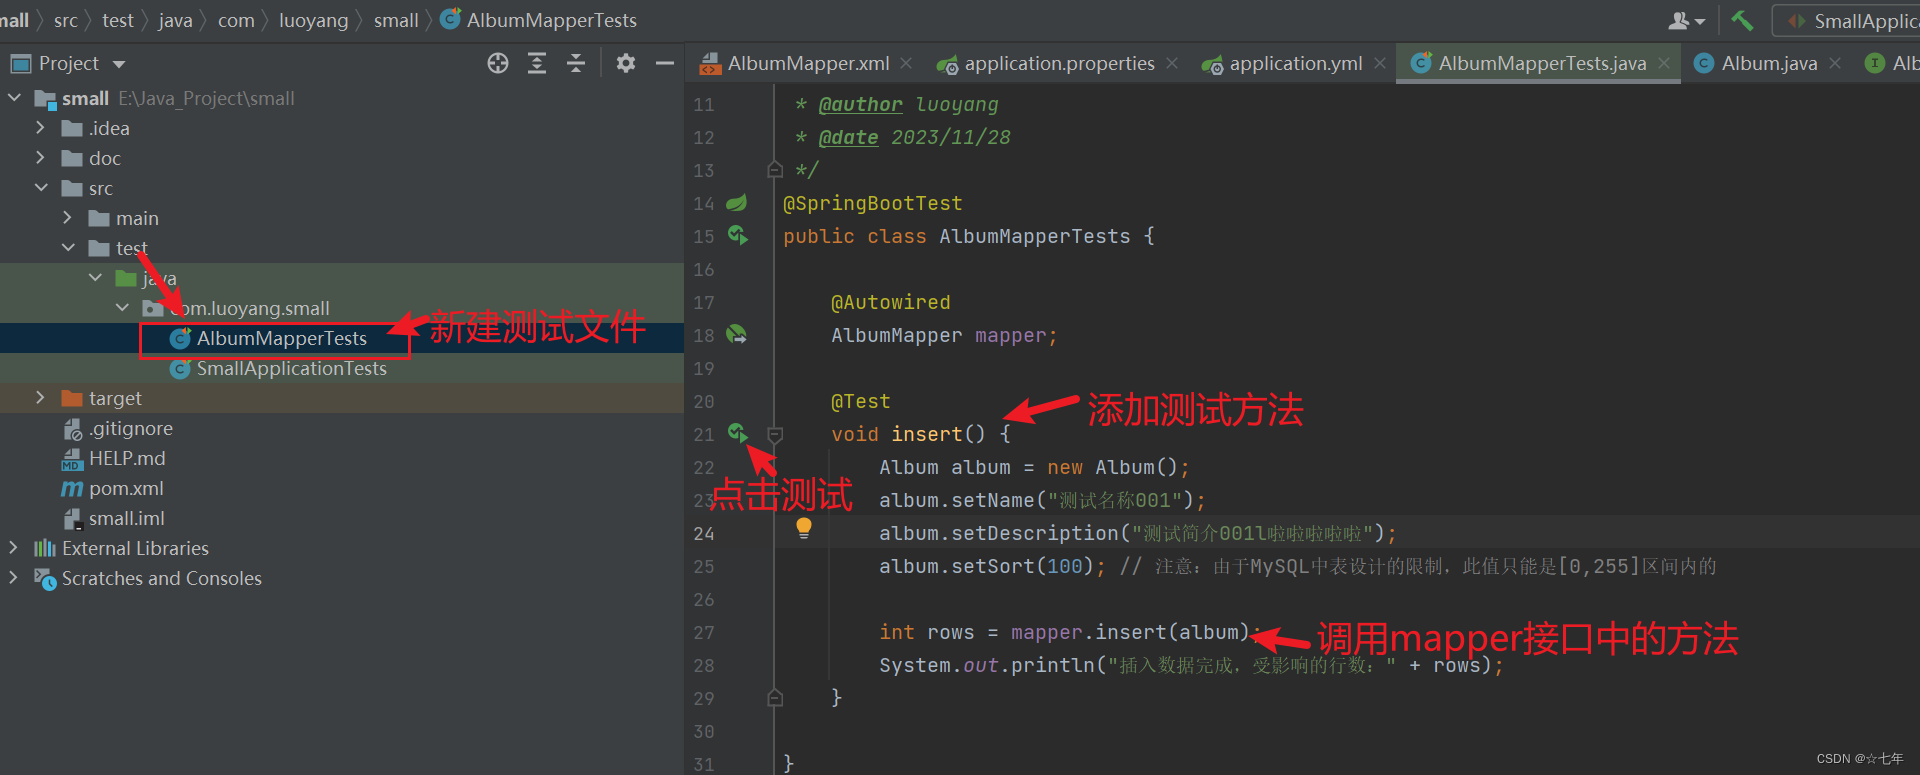This screenshot has height=775, width=1920.
Task: Click 'test' in the breadcrumb path
Action: tap(118, 20)
